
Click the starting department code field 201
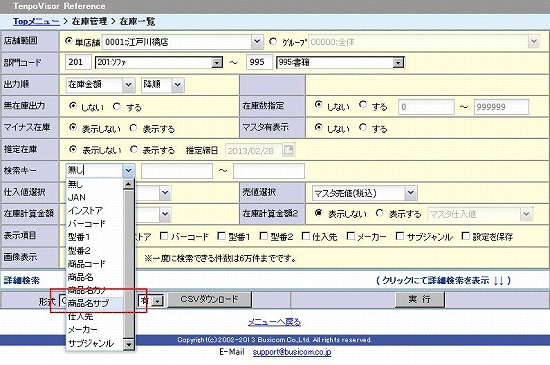point(78,62)
